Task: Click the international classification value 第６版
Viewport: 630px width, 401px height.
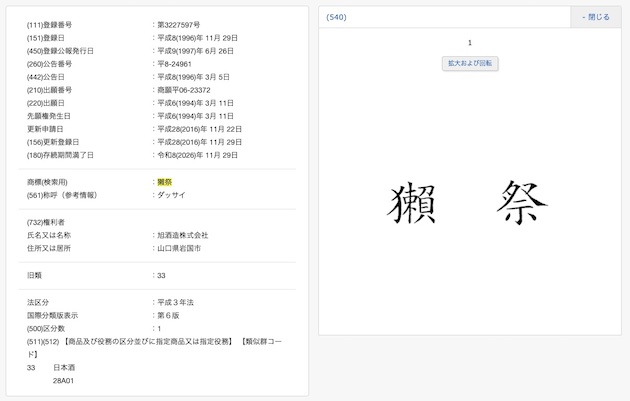Action: pos(171,314)
